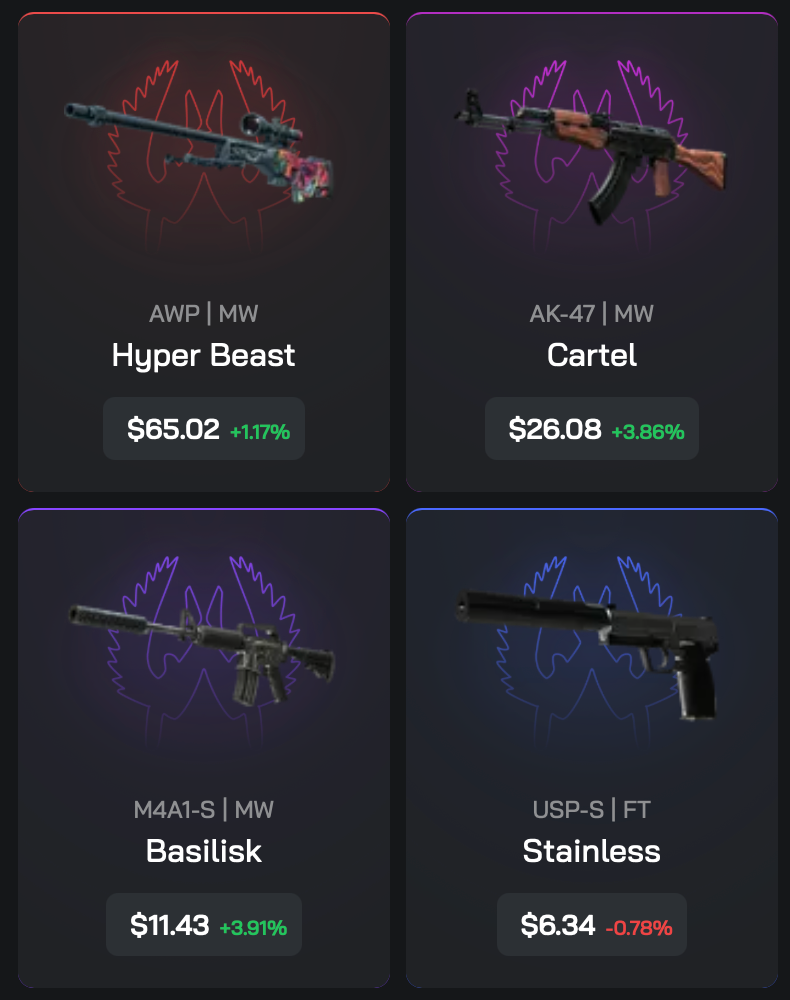Select the Stainless item name
The height and width of the screenshot is (1000, 790).
[x=592, y=851]
